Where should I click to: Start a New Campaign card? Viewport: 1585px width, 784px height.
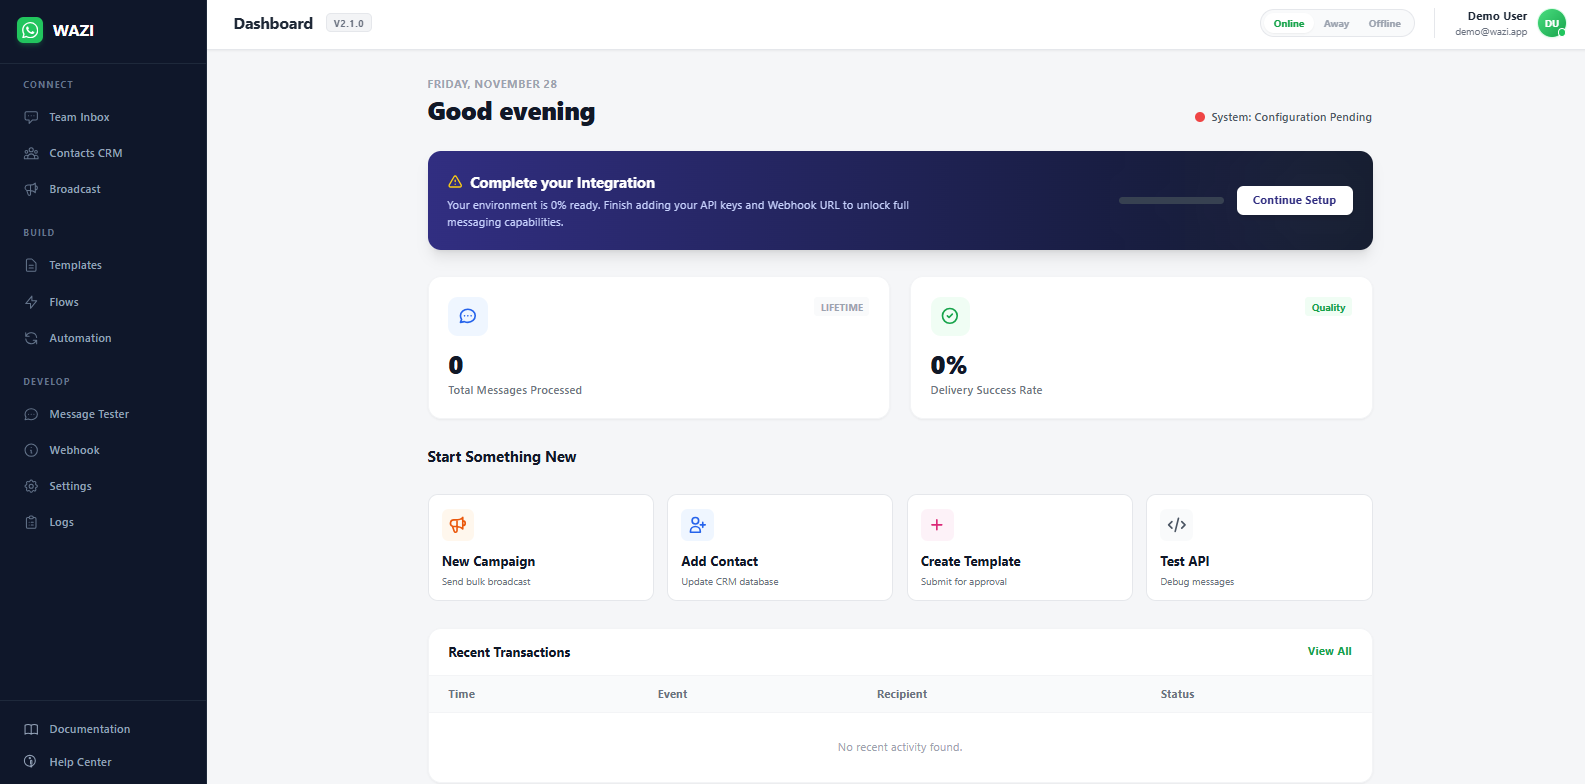[x=541, y=547]
